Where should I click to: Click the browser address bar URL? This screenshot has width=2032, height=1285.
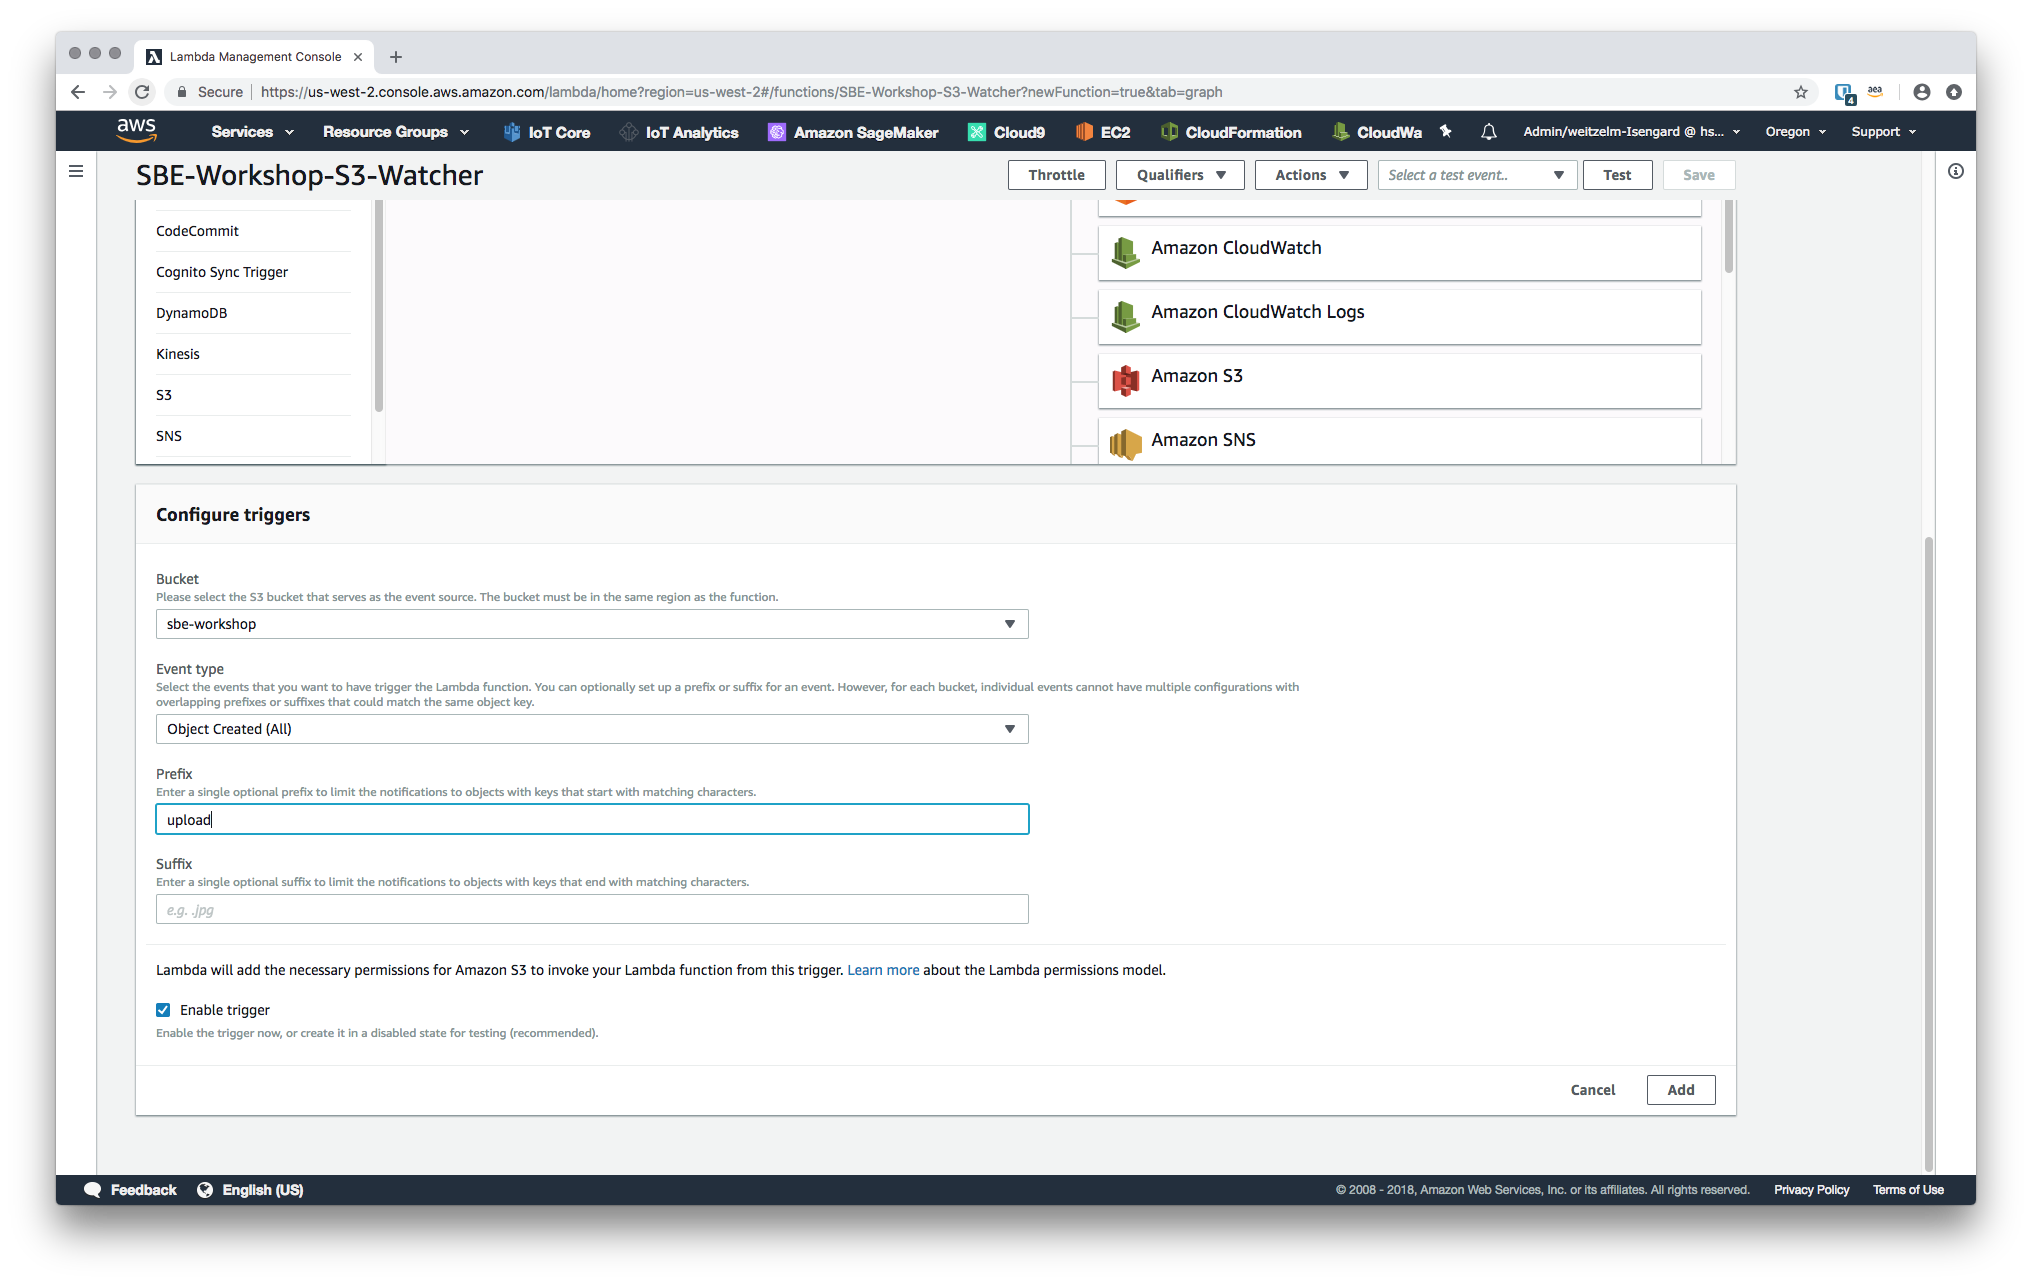[741, 92]
